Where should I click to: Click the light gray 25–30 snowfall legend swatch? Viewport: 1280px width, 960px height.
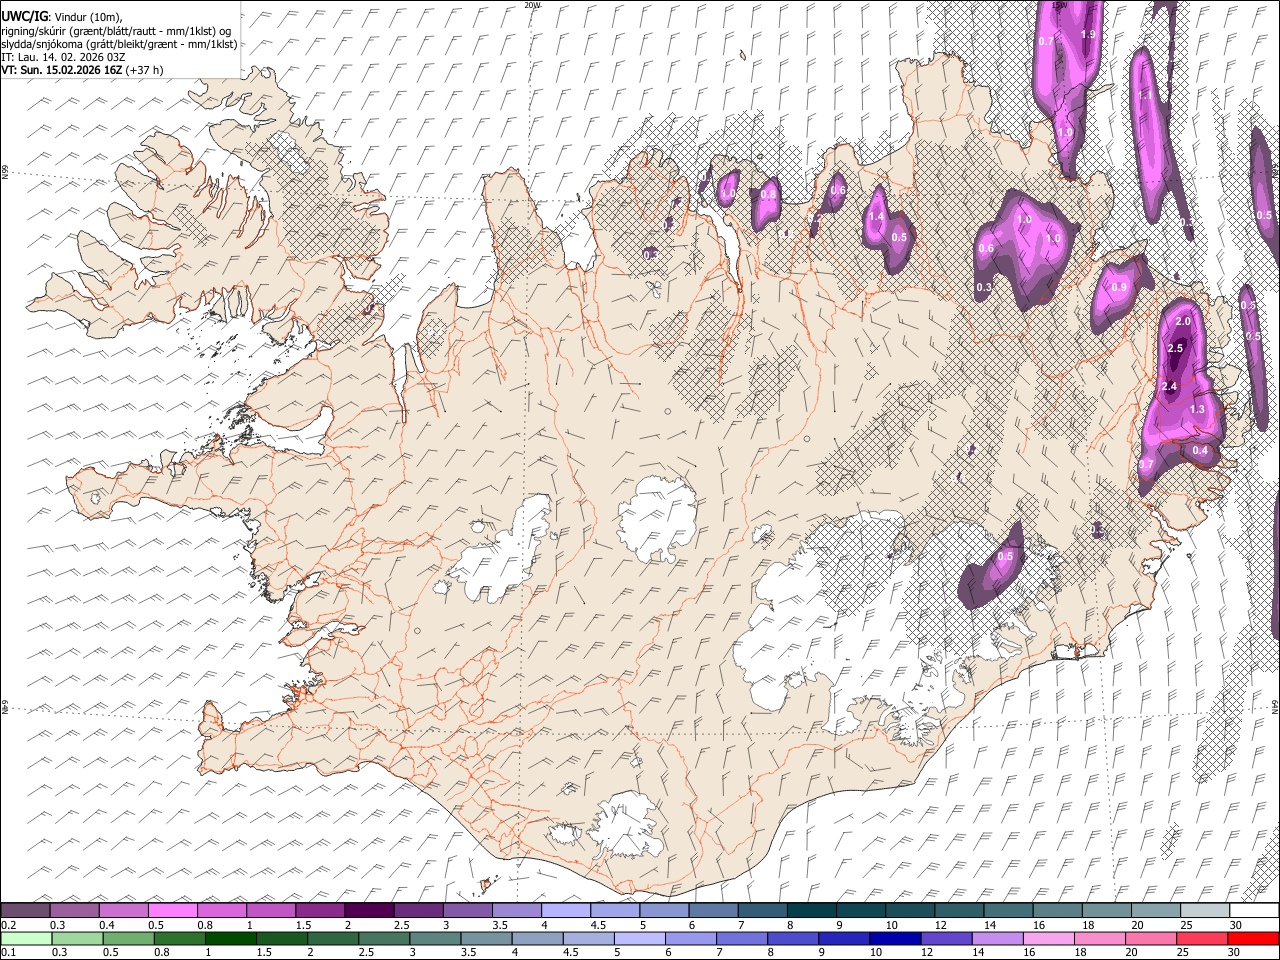point(1204,910)
